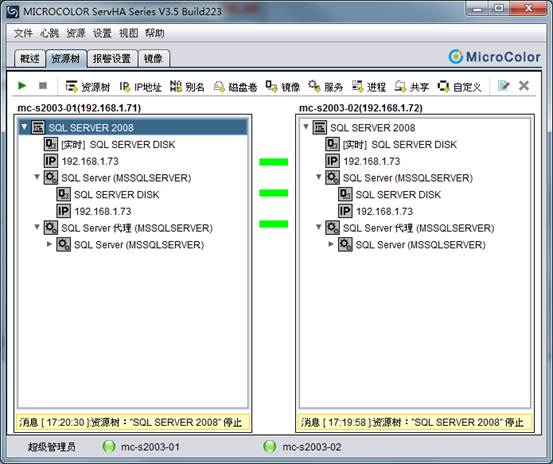This screenshot has width=553, height=464.
Task: Add a 别名 alias resource
Action: [x=187, y=86]
